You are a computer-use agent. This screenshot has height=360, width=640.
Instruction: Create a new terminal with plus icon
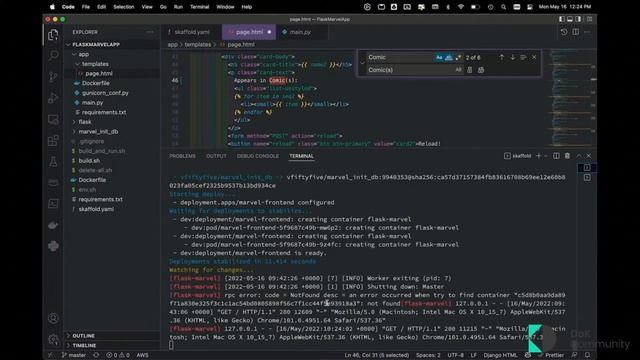pos(538,156)
